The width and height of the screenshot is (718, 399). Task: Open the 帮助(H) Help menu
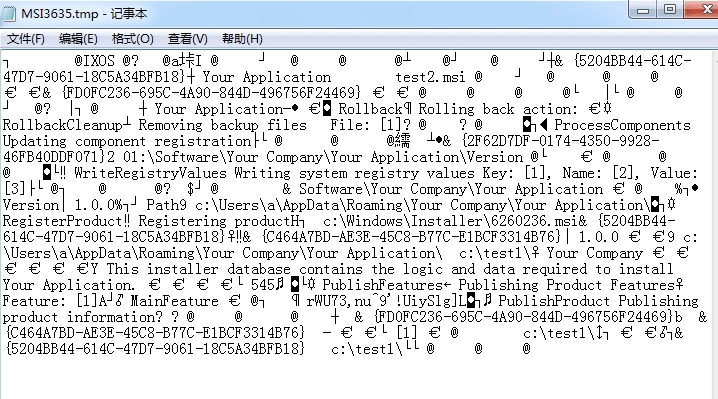[242, 39]
